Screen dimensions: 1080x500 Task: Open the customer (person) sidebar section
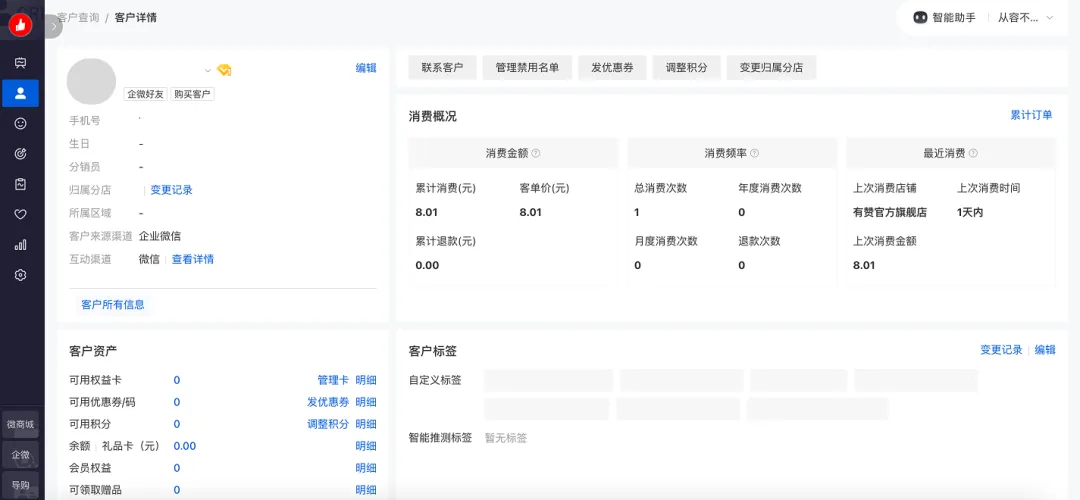point(20,93)
